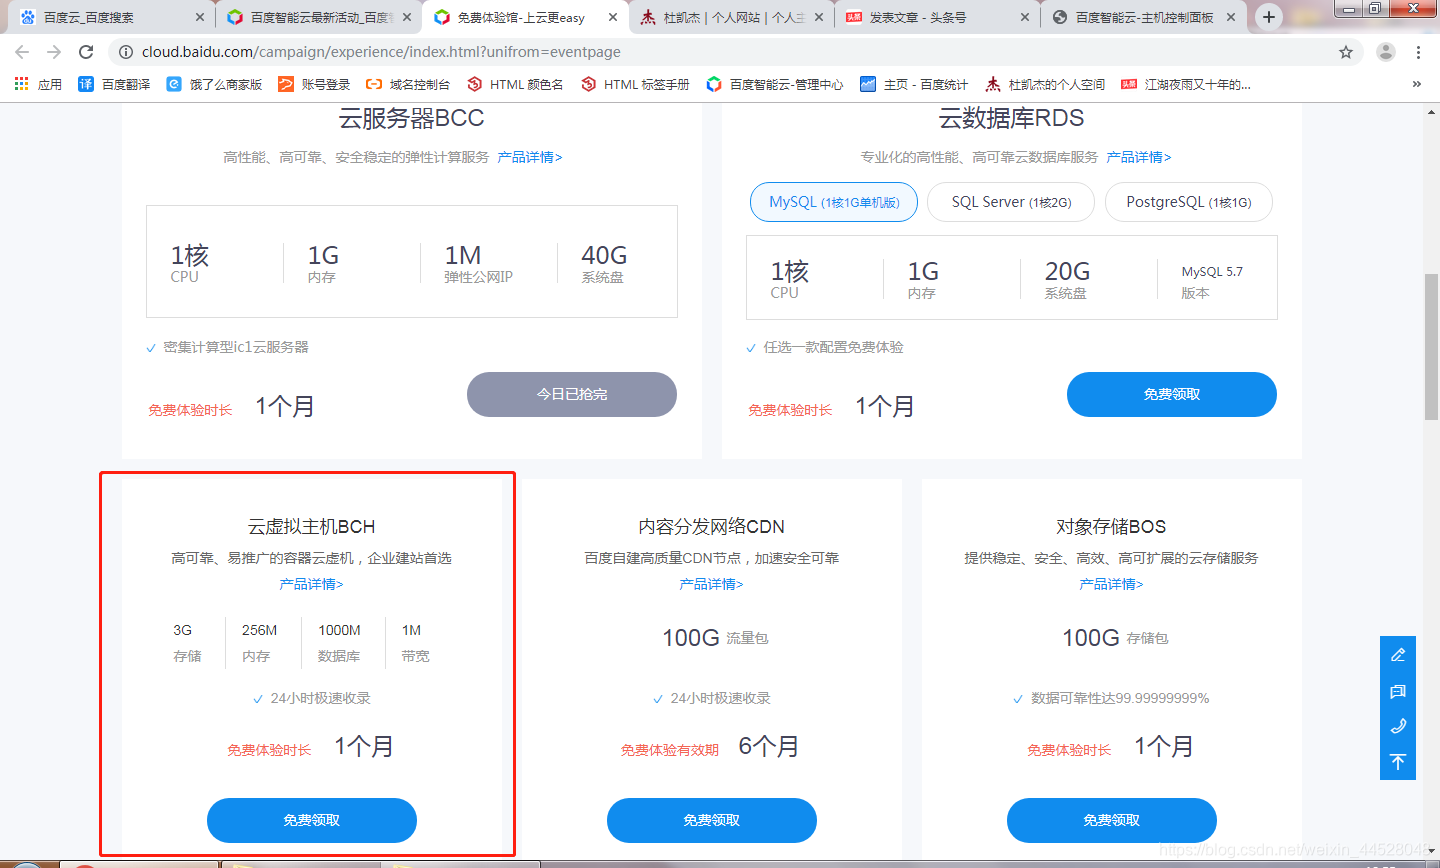Click the back-to-top arrow icon
Viewport: 1440px width, 868px height.
pos(1398,762)
